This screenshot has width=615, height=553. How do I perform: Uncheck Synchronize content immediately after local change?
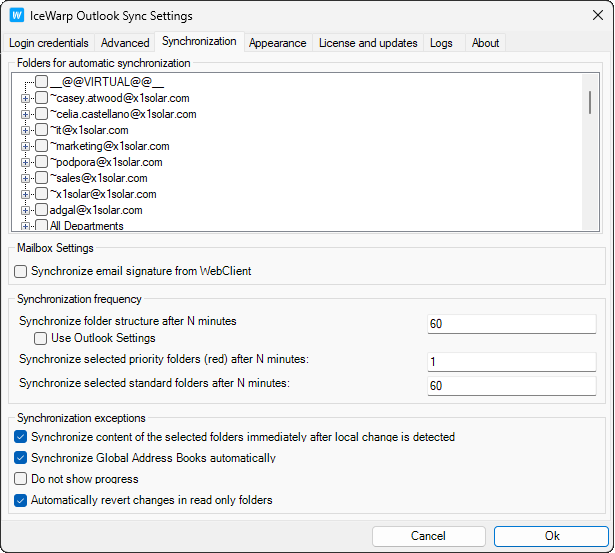20,437
